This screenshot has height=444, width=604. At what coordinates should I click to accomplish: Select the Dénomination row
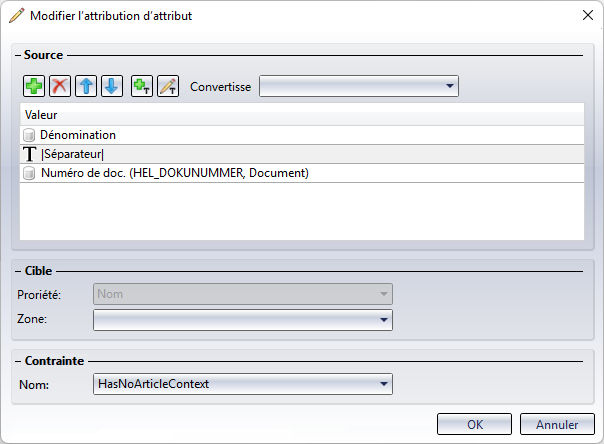point(302,135)
